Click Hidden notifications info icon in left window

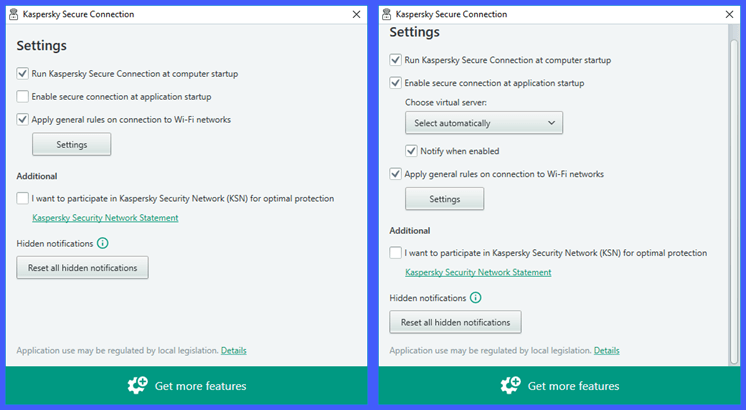(x=102, y=243)
